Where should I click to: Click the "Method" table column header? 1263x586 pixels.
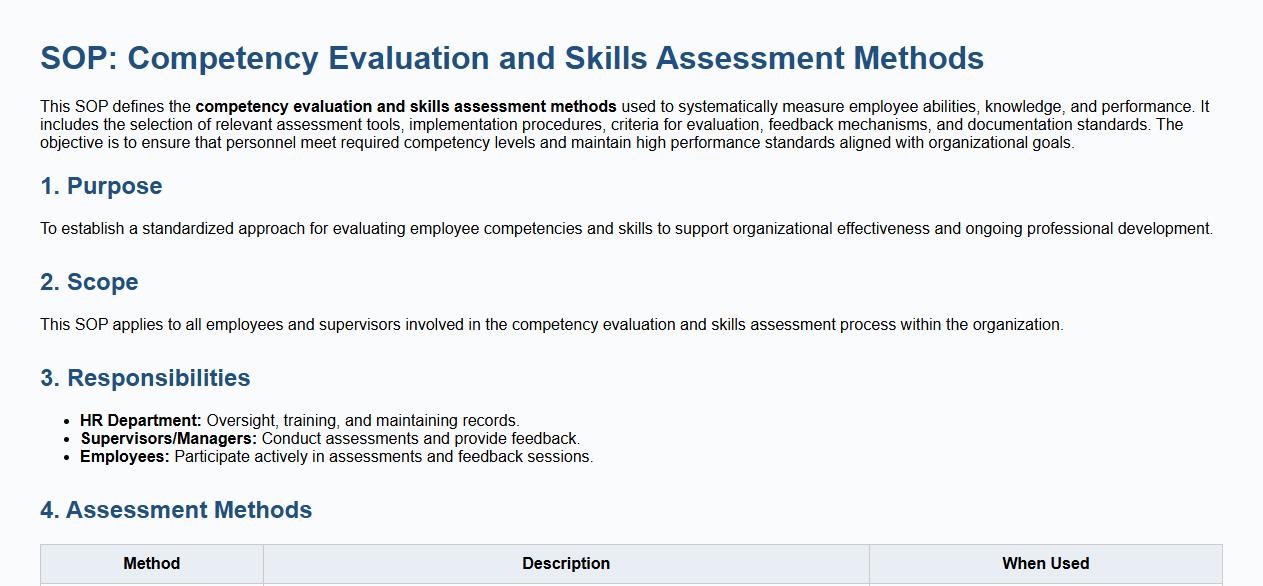click(152, 564)
